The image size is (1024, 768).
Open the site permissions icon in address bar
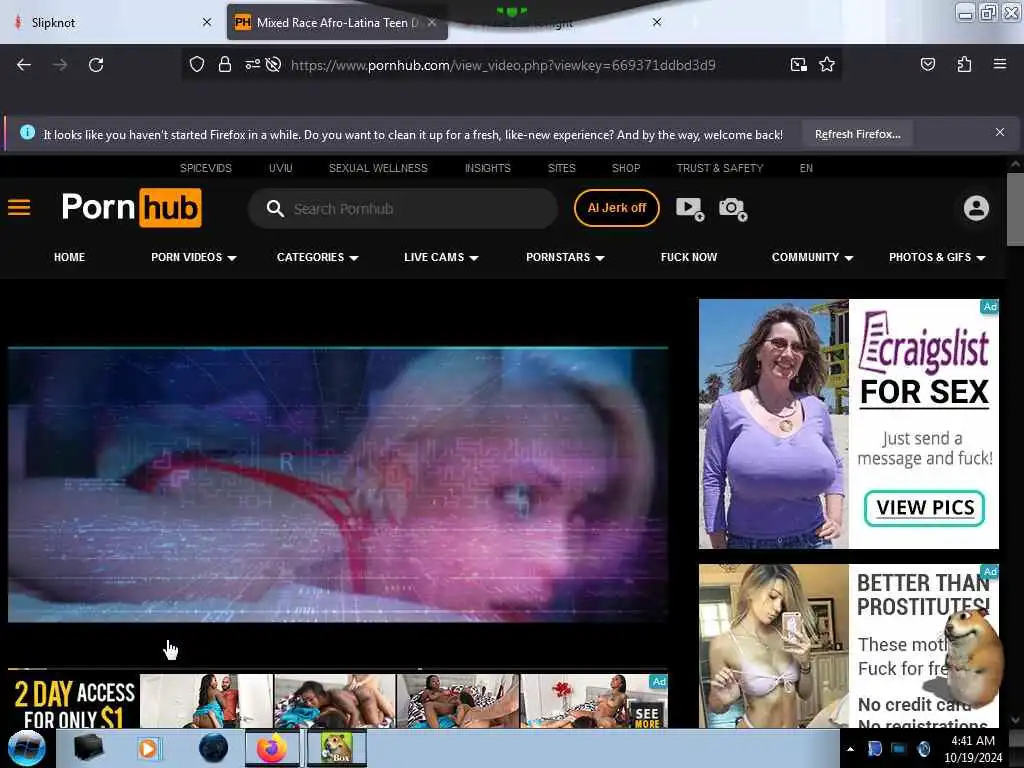[x=252, y=64]
